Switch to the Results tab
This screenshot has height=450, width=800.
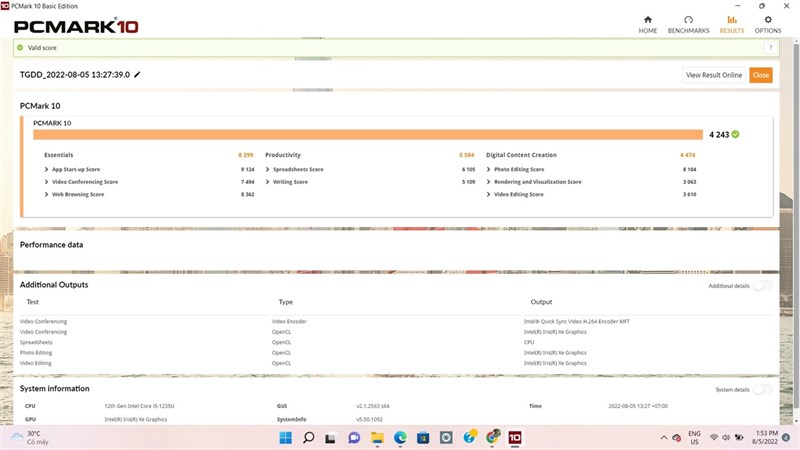coord(732,24)
